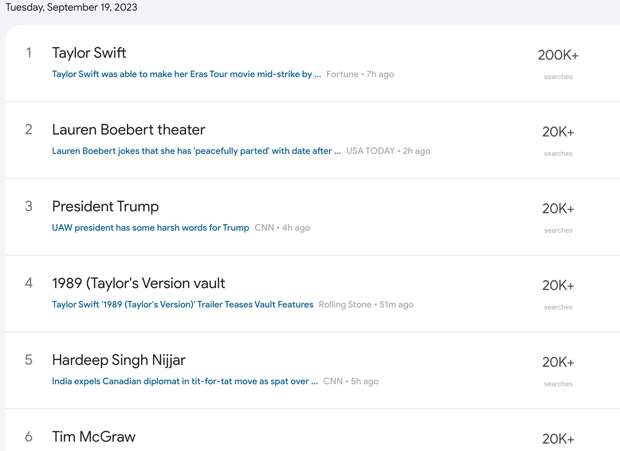Select the 'CNN • 5h ago' source label
The image size is (620, 451).
point(351,381)
